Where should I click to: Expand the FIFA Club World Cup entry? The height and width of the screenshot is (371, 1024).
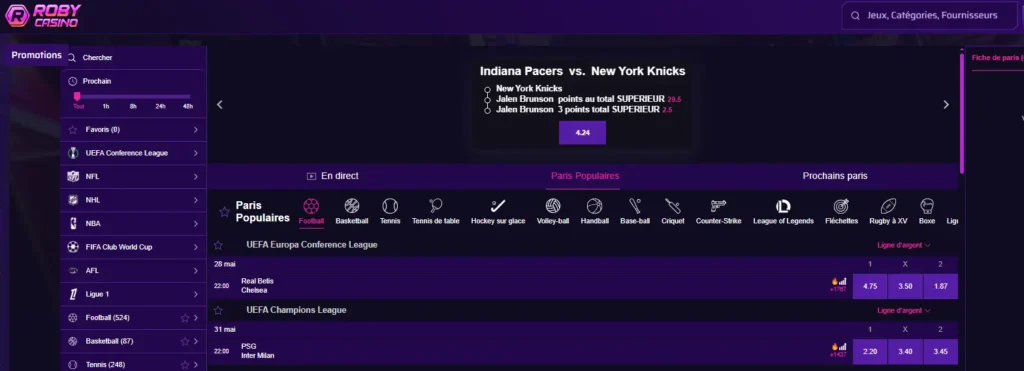point(133,247)
